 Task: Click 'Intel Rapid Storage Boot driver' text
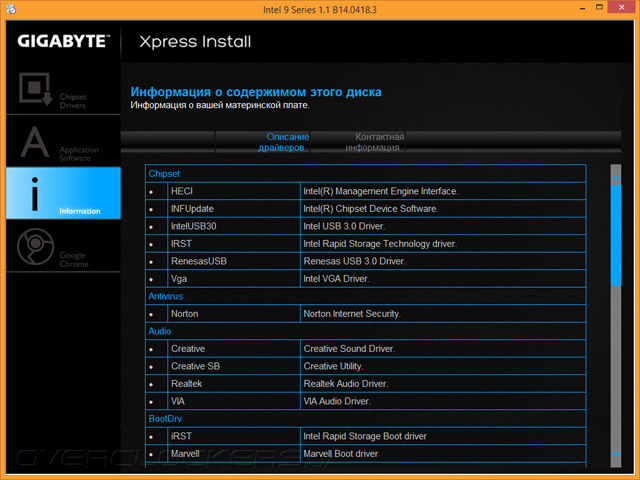(x=365, y=436)
